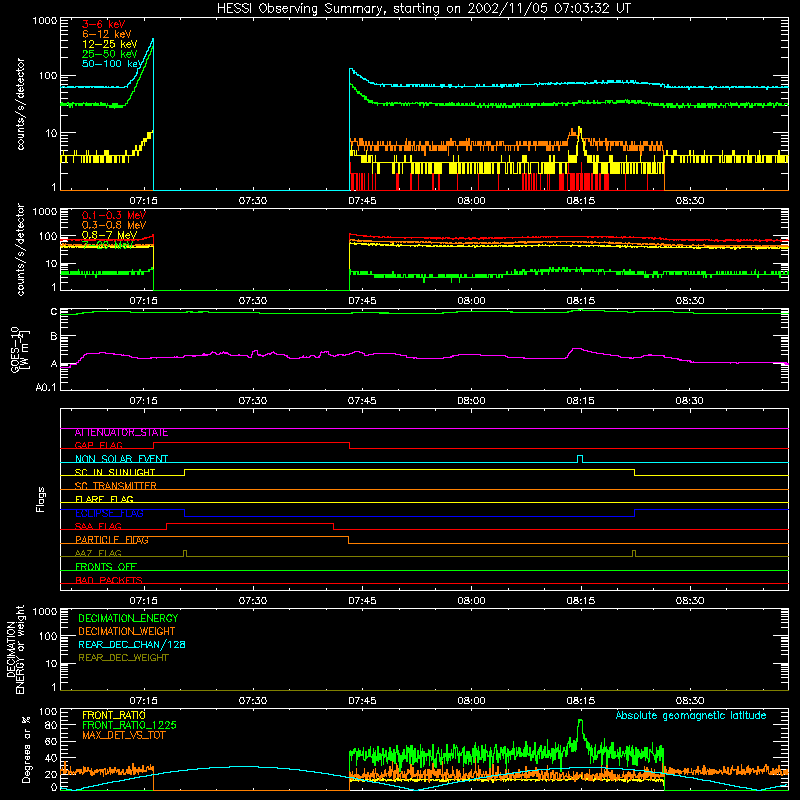Image resolution: width=800 pixels, height=800 pixels.
Task: Select the 25-50 keV legend label
Action: tap(110, 54)
